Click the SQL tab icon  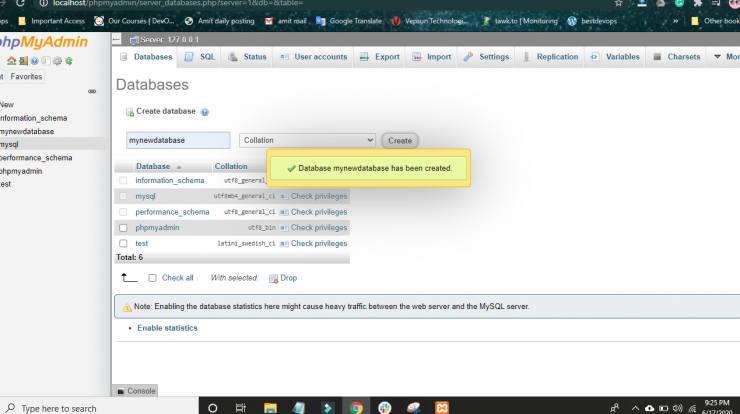[x=189, y=57]
